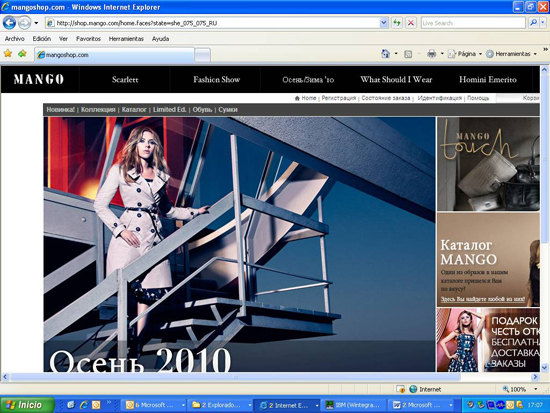The height and width of the screenshot is (413, 550).
Task: Click the vertical scrollbar up arrow
Action: click(544, 69)
